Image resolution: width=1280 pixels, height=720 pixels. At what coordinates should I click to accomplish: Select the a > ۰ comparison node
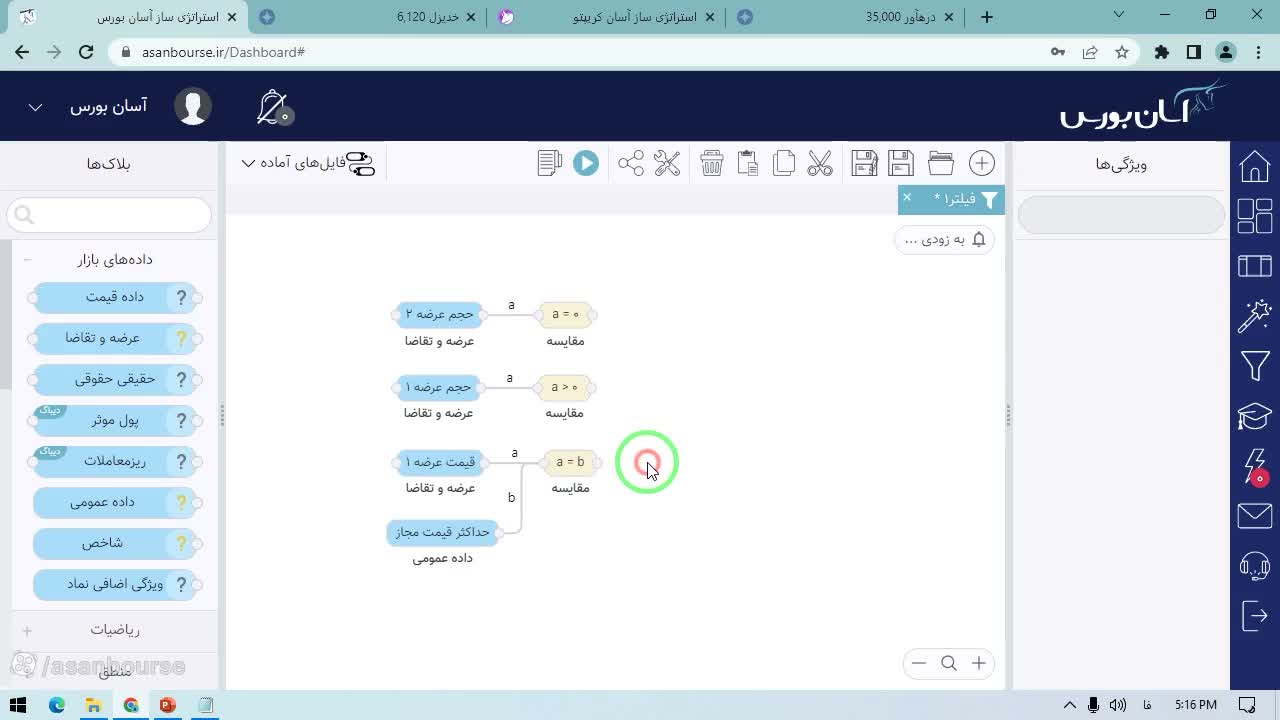[565, 387]
